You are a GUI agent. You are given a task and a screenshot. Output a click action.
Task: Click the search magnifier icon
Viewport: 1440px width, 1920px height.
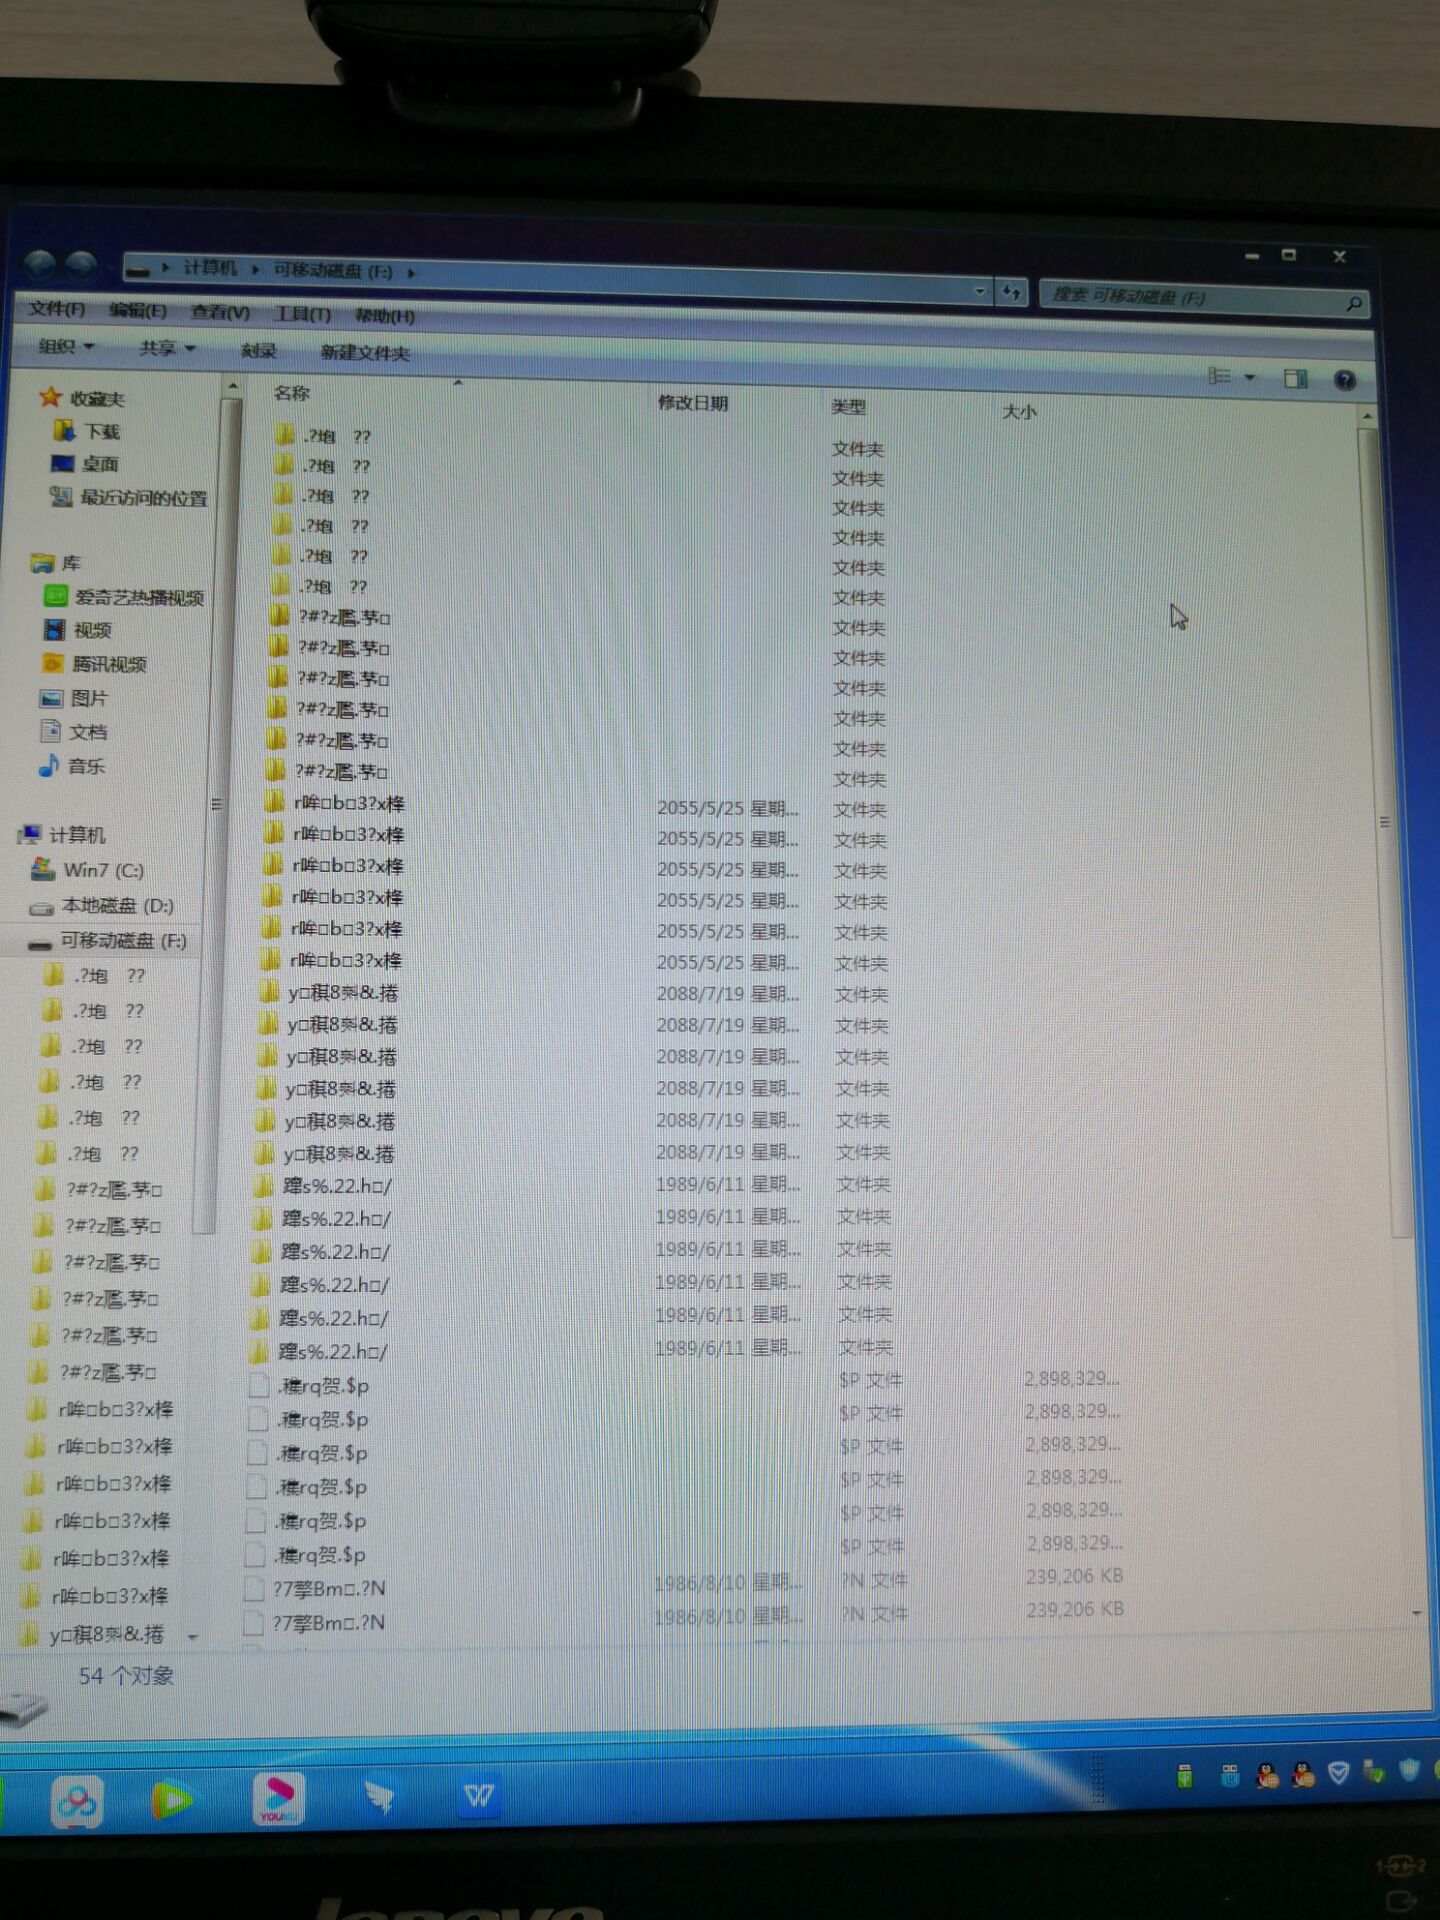(1353, 304)
